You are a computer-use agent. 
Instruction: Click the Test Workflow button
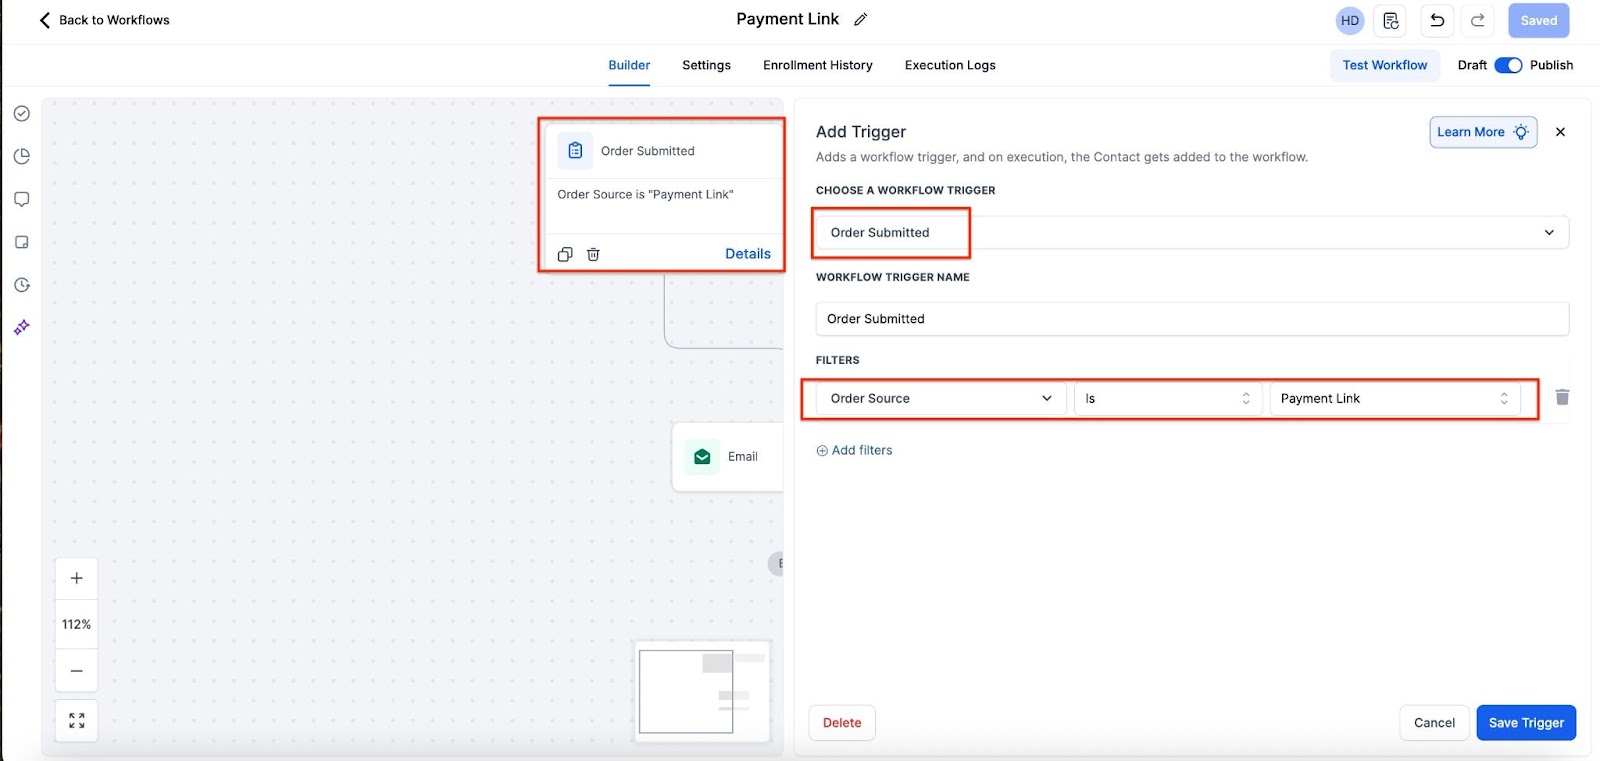click(1384, 65)
